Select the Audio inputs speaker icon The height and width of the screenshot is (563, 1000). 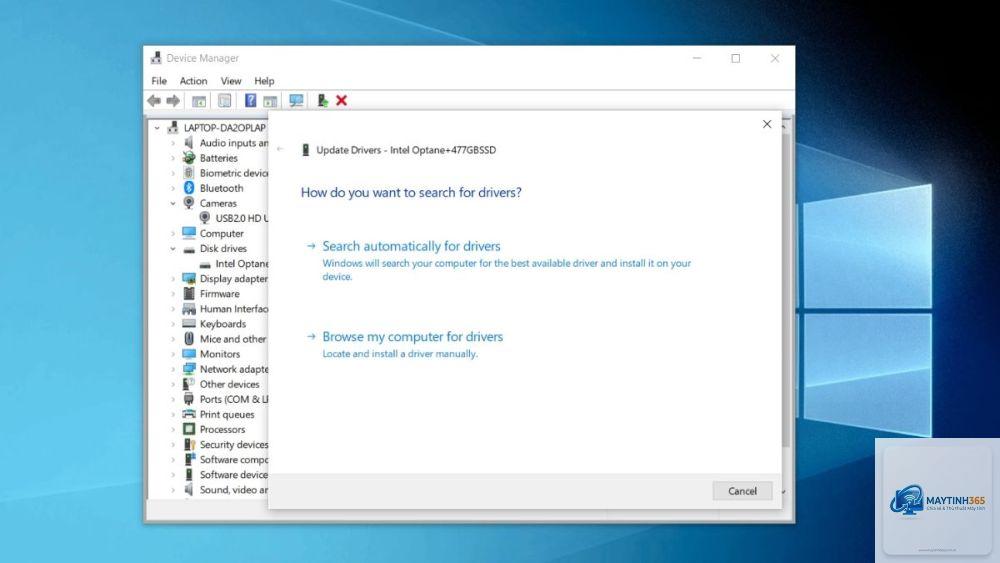189,143
